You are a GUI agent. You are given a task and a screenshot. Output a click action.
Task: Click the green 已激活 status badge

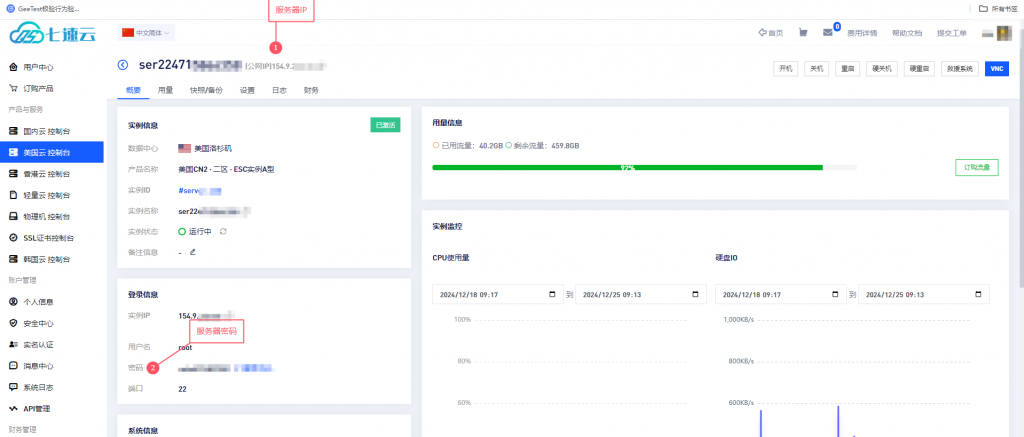[385, 125]
